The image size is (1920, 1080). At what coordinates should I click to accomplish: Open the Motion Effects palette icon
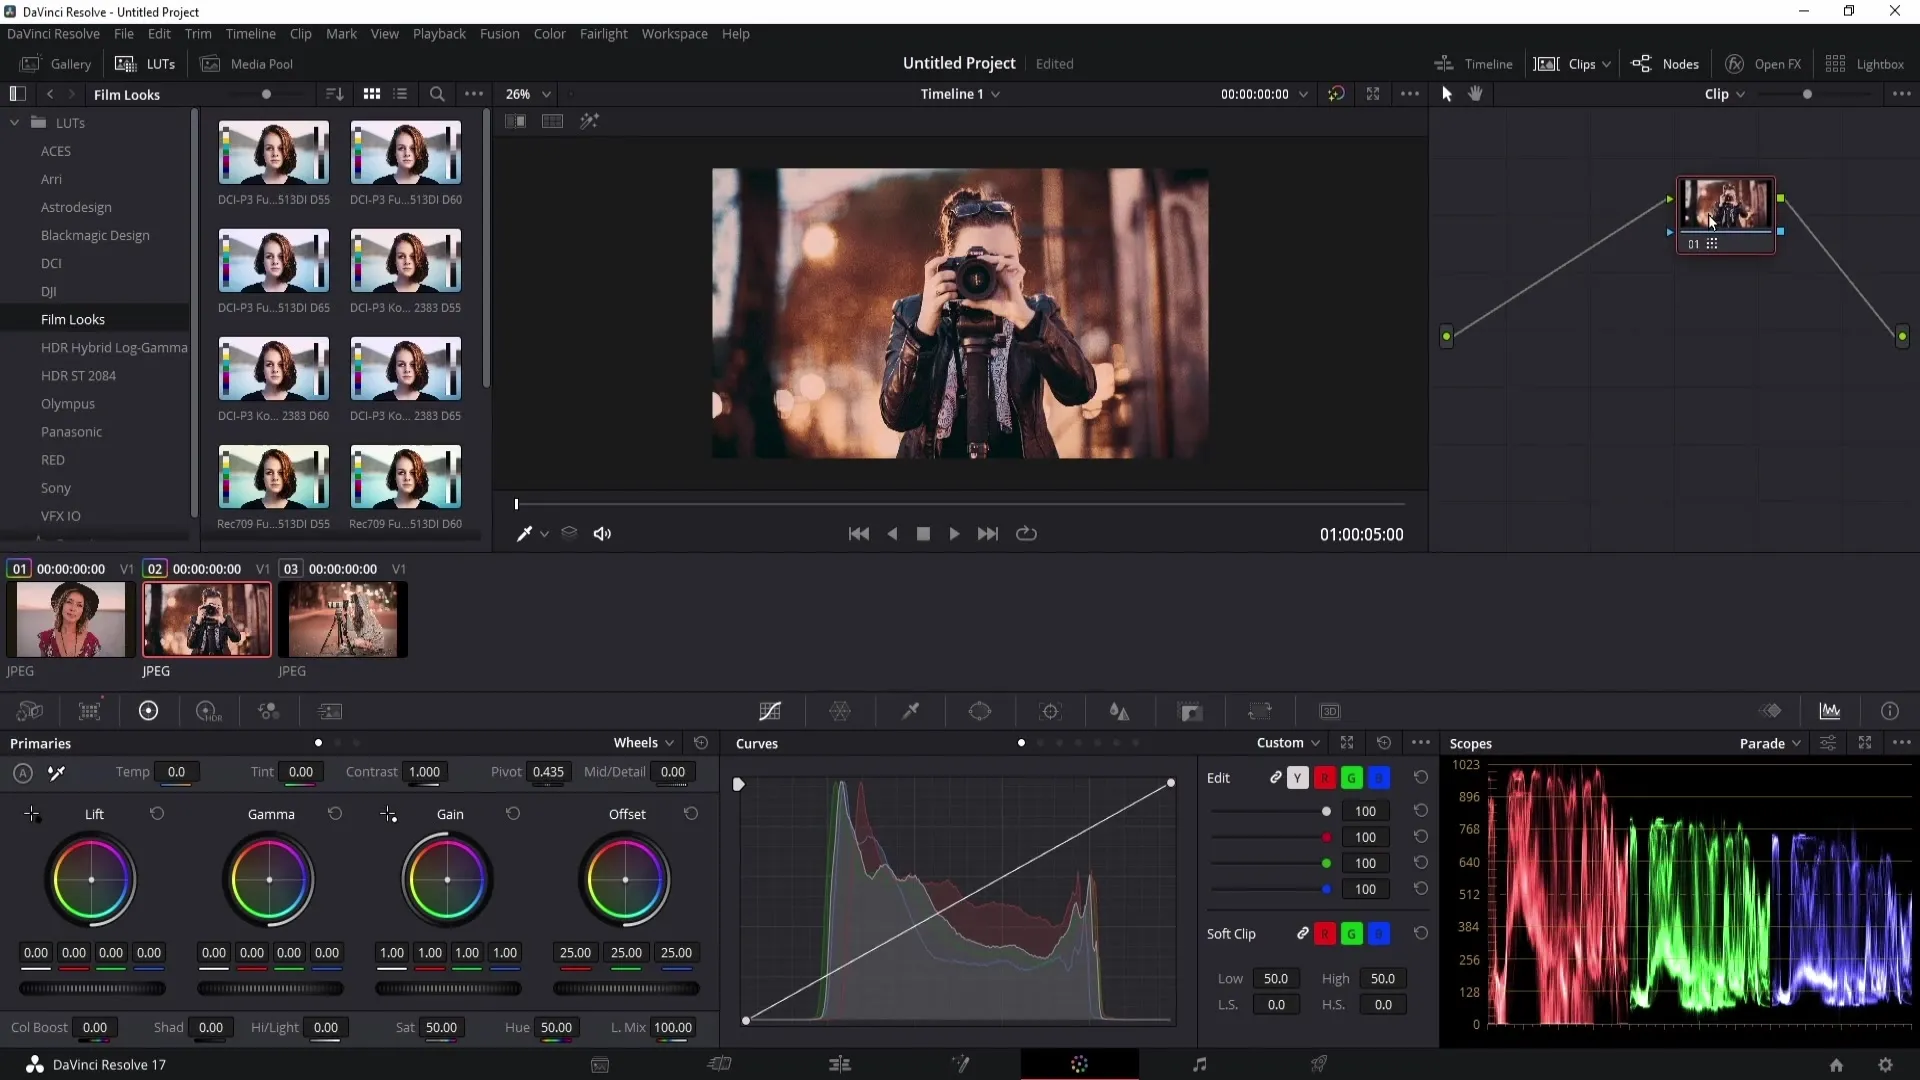click(330, 711)
